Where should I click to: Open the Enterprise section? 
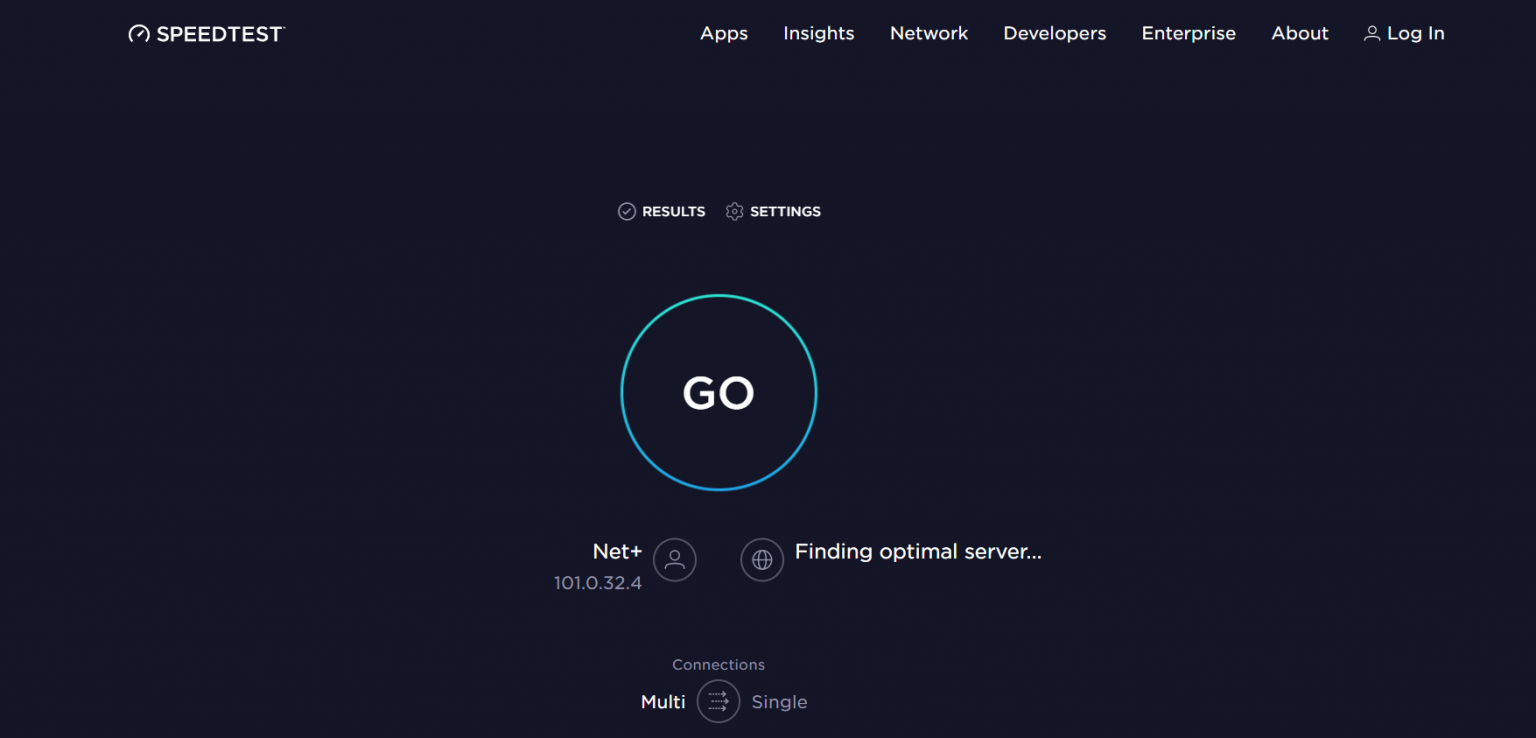tap(1188, 33)
